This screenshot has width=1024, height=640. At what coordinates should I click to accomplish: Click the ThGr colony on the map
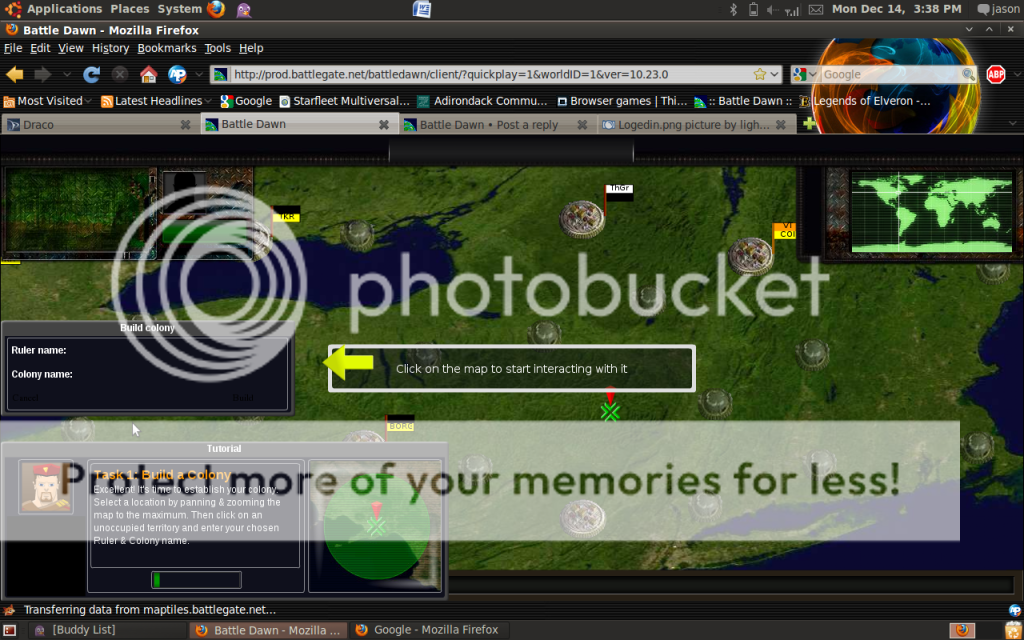582,218
